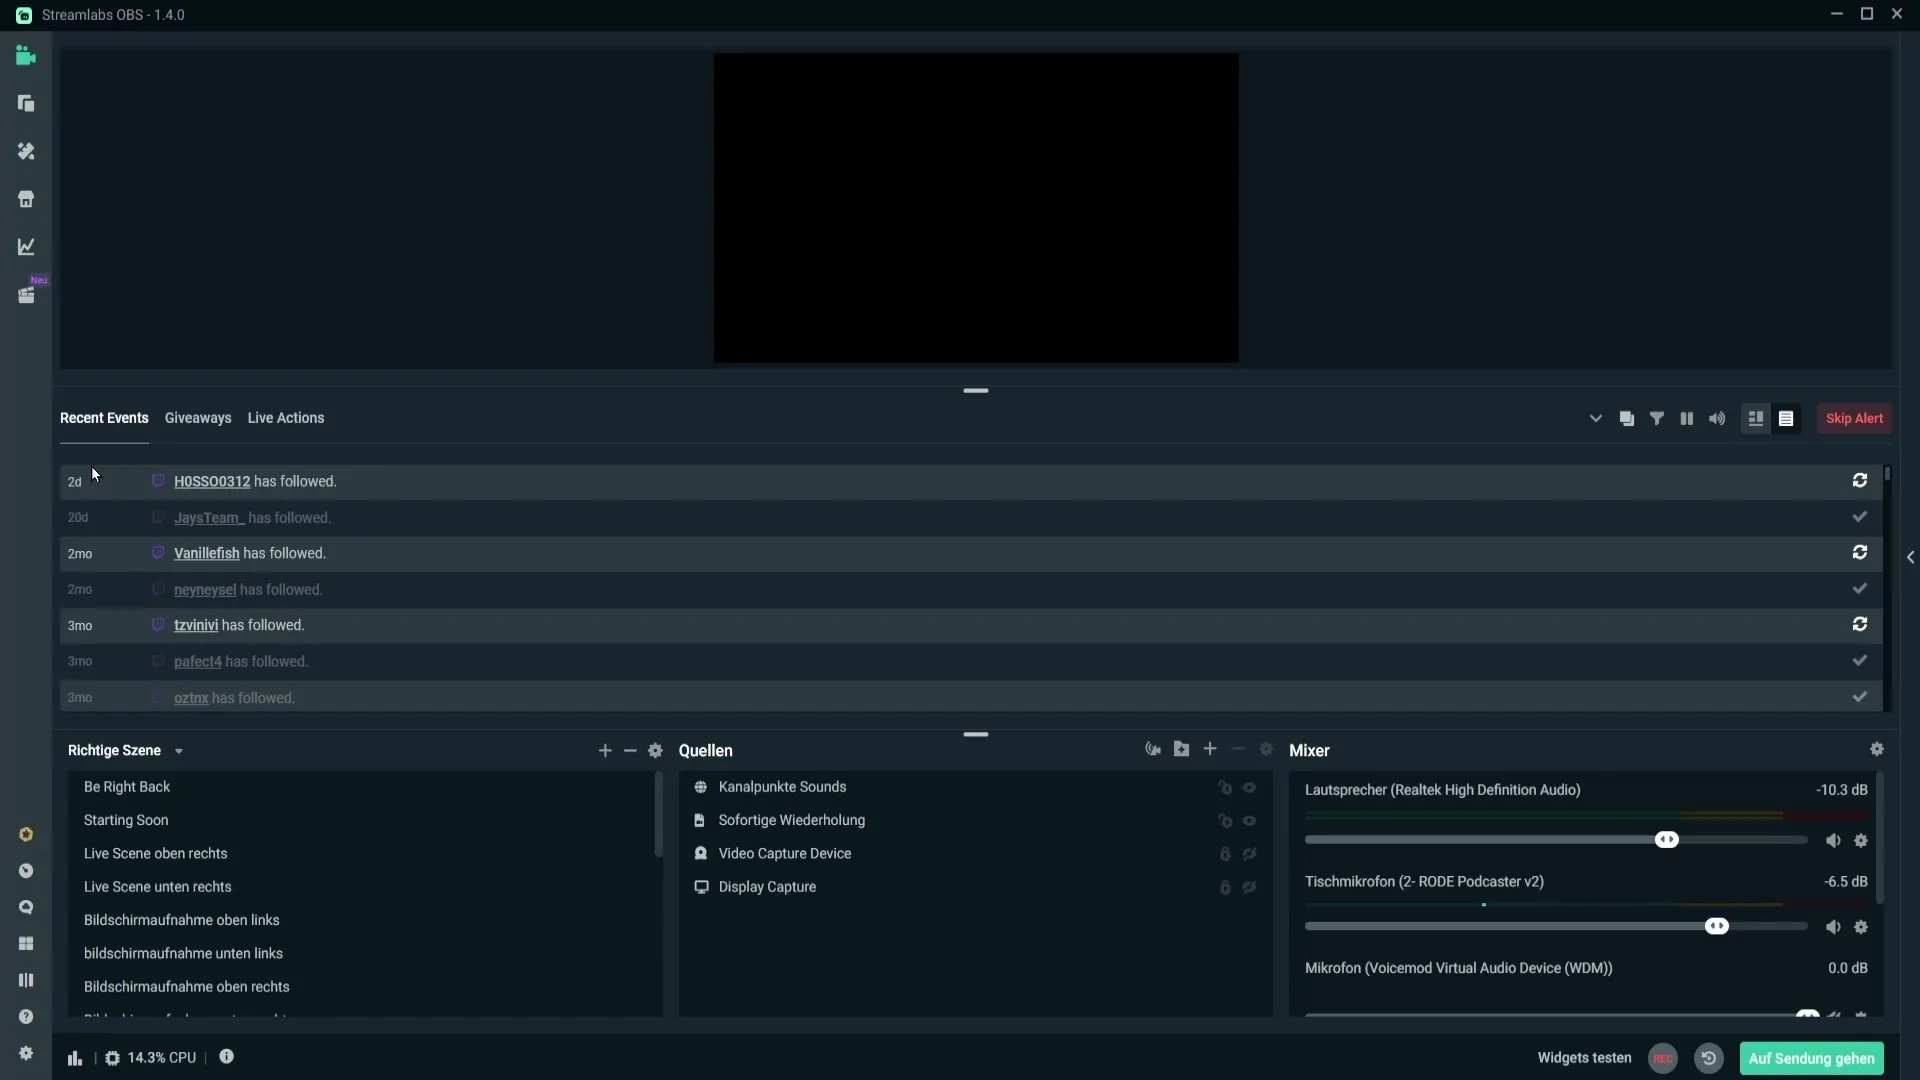Replay the H0SSO0312 follow alert
The width and height of the screenshot is (1920, 1080).
tap(1860, 481)
